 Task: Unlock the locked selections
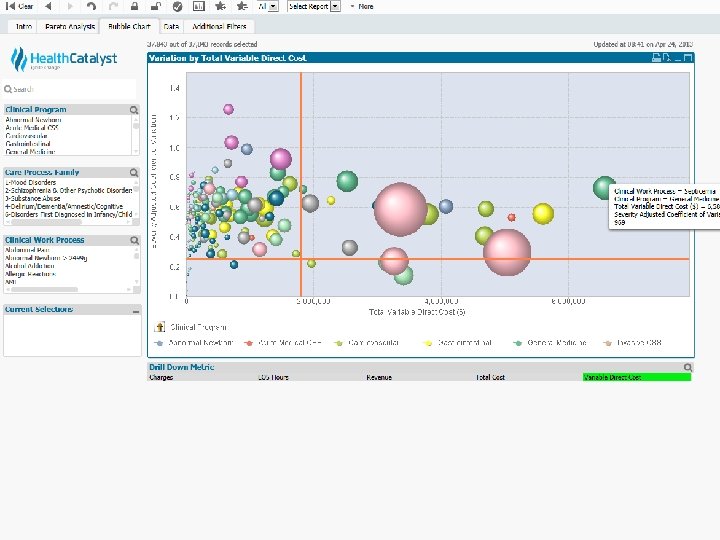156,6
